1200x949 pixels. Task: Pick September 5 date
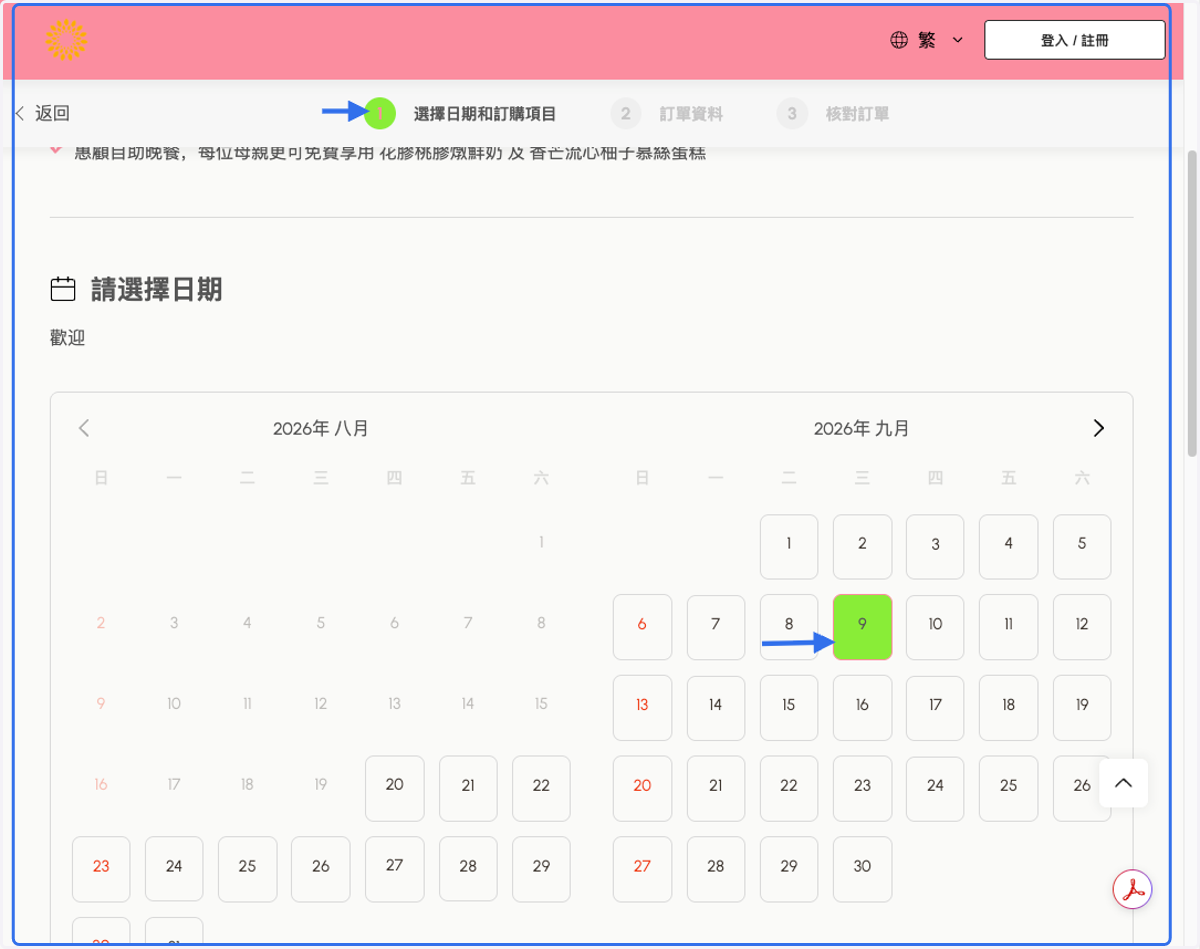(x=1082, y=546)
